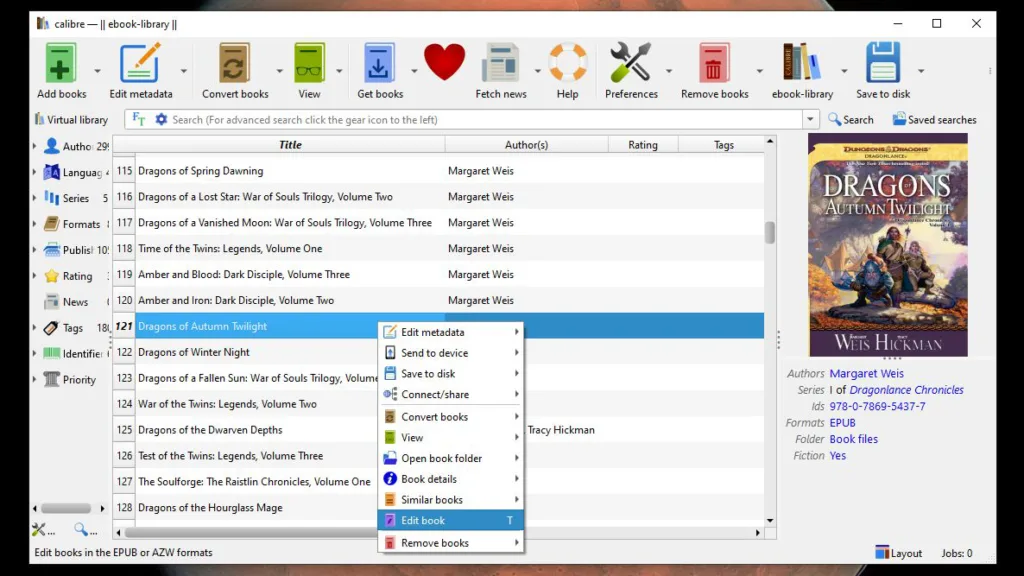Click the Remove books icon
Screen dimensions: 1024x576
(x=714, y=62)
